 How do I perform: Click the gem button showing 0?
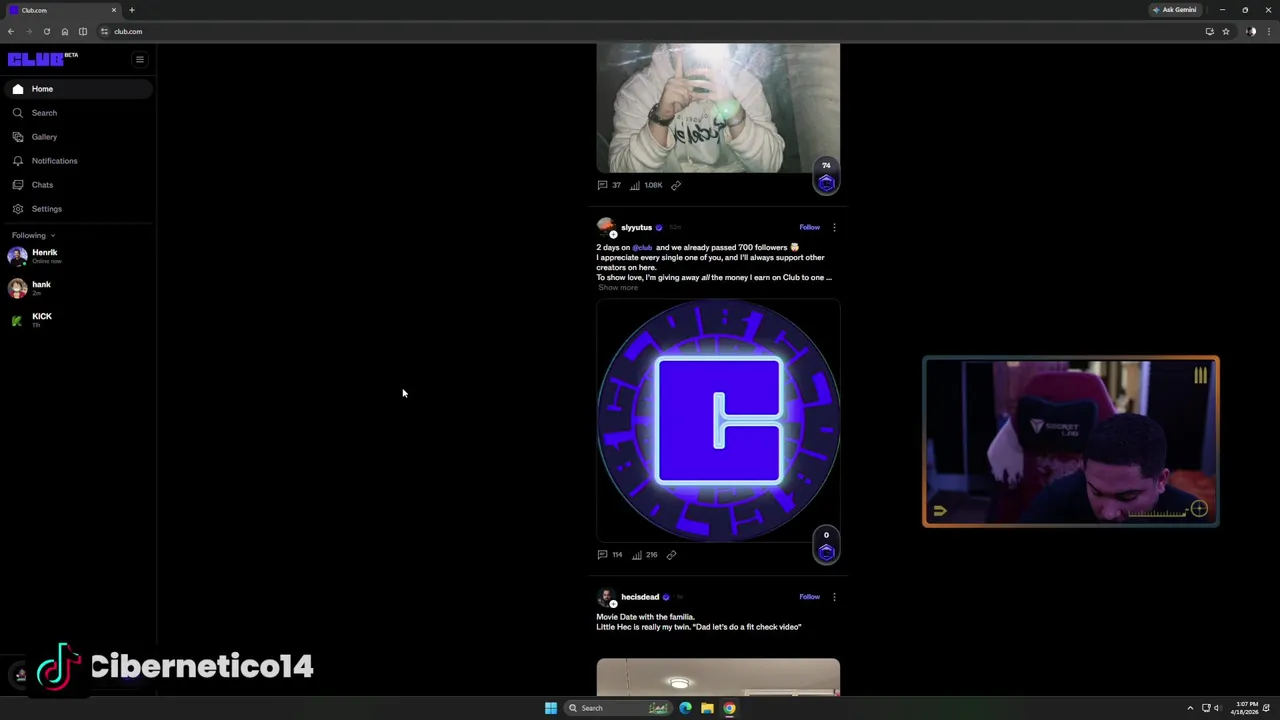click(x=826, y=546)
